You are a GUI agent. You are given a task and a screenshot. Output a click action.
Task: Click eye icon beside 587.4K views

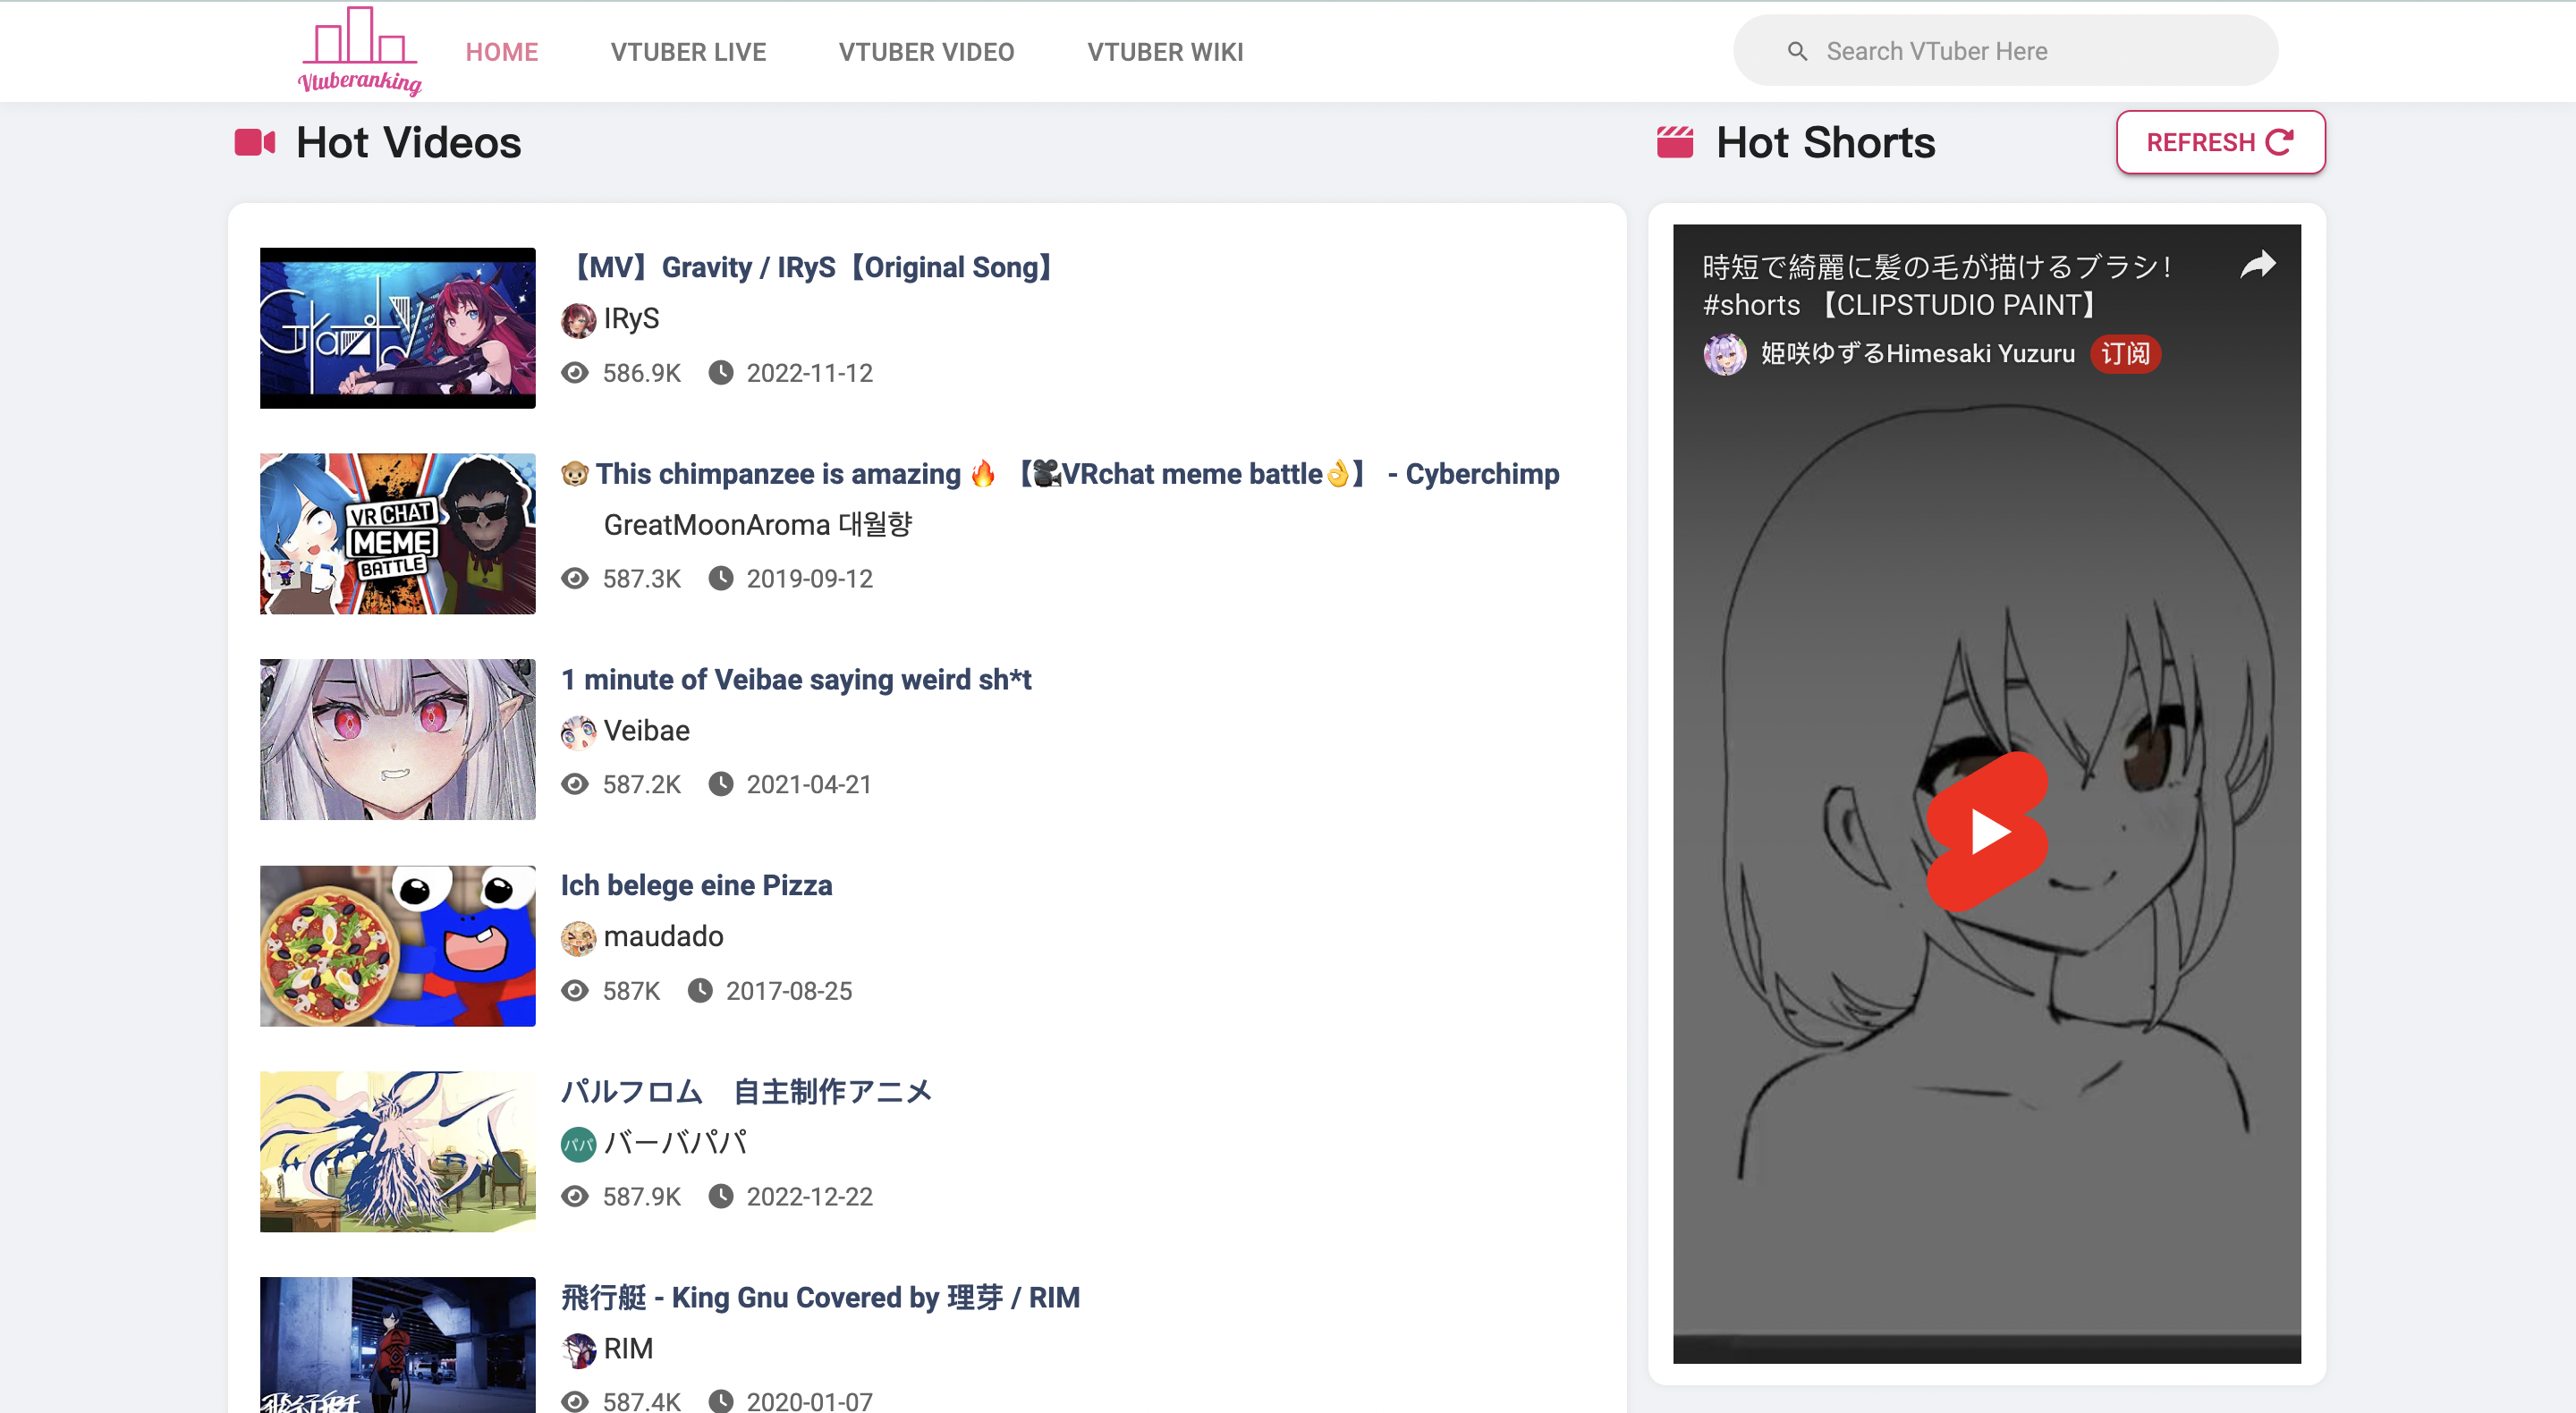[x=574, y=1402]
